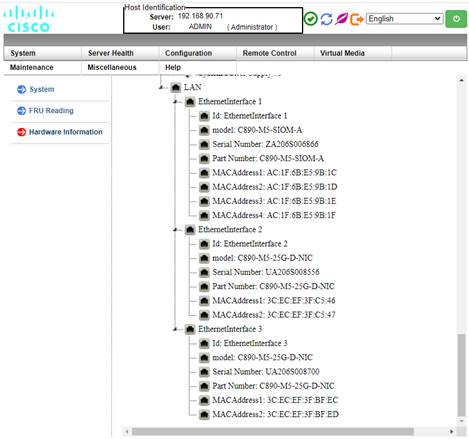
Task: Open the Maintenance menu
Action: coord(32,67)
